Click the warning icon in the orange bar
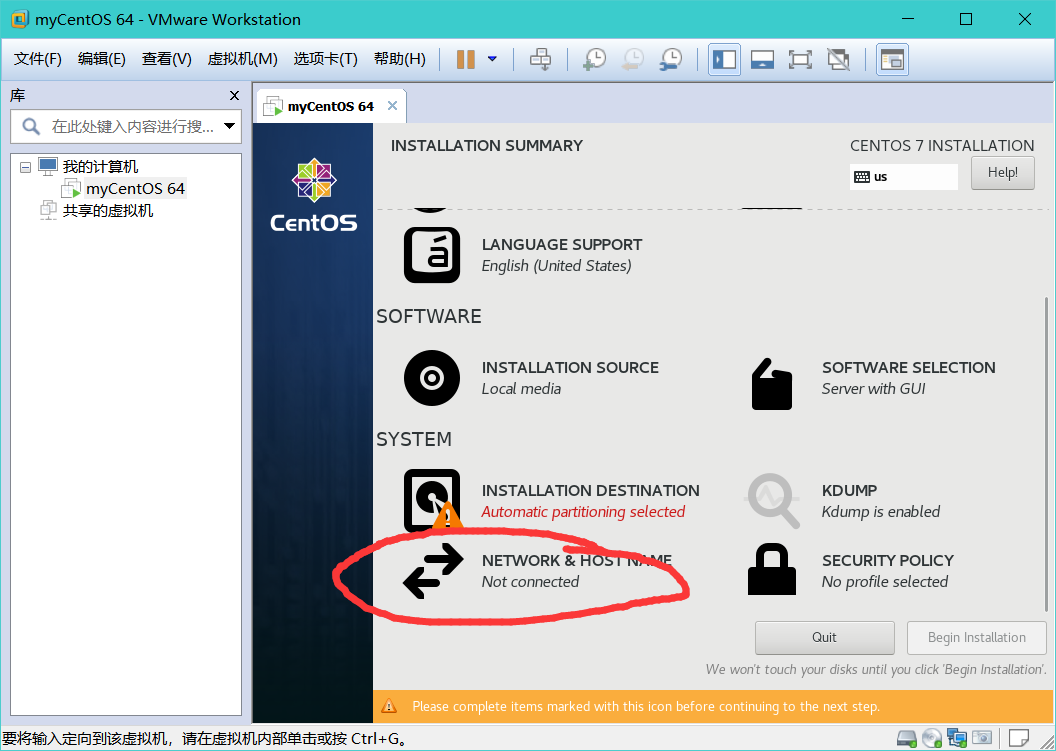 [x=389, y=707]
